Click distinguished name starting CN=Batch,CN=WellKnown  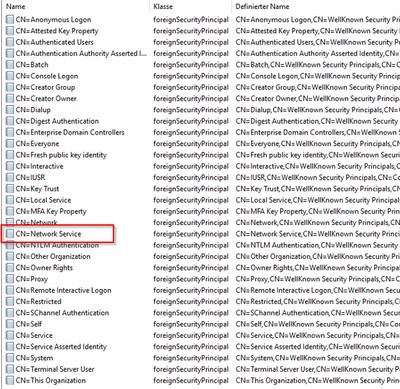tap(318, 65)
